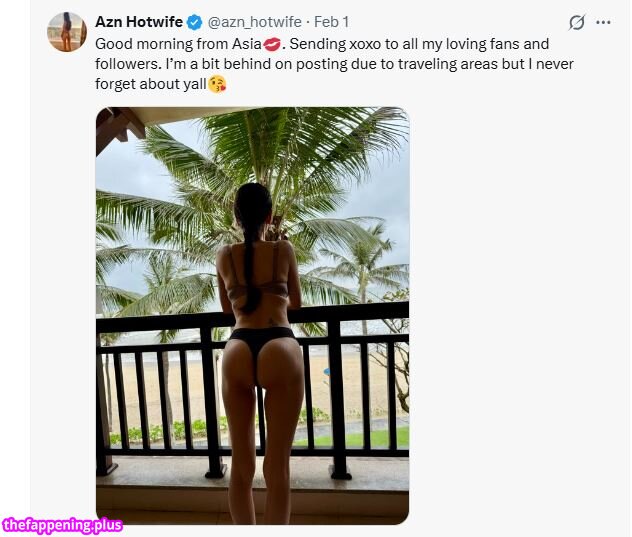Expand the attached balcony beach photo
632x537 pixels.
[x=252, y=316]
